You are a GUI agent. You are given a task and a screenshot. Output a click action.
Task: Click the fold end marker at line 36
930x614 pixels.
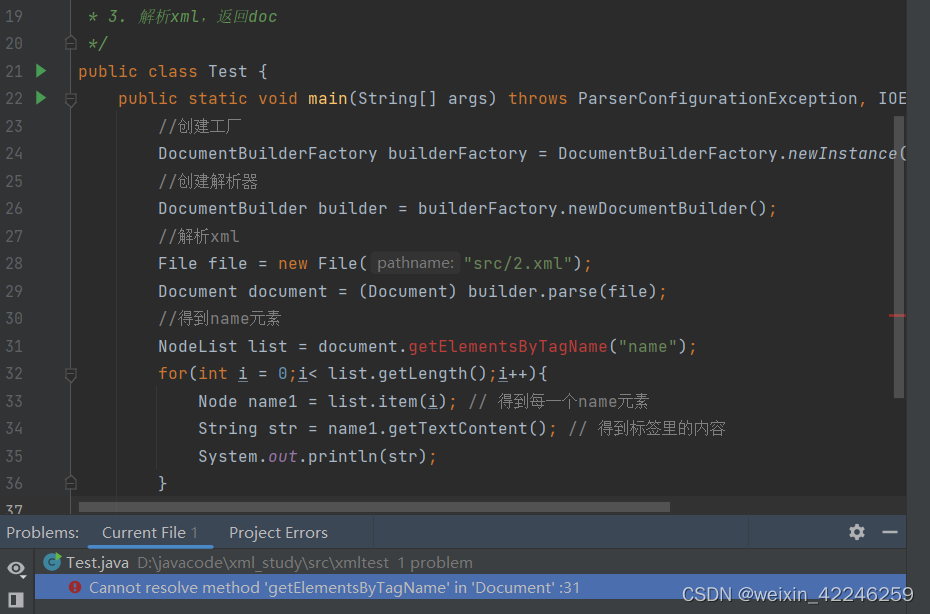click(71, 483)
